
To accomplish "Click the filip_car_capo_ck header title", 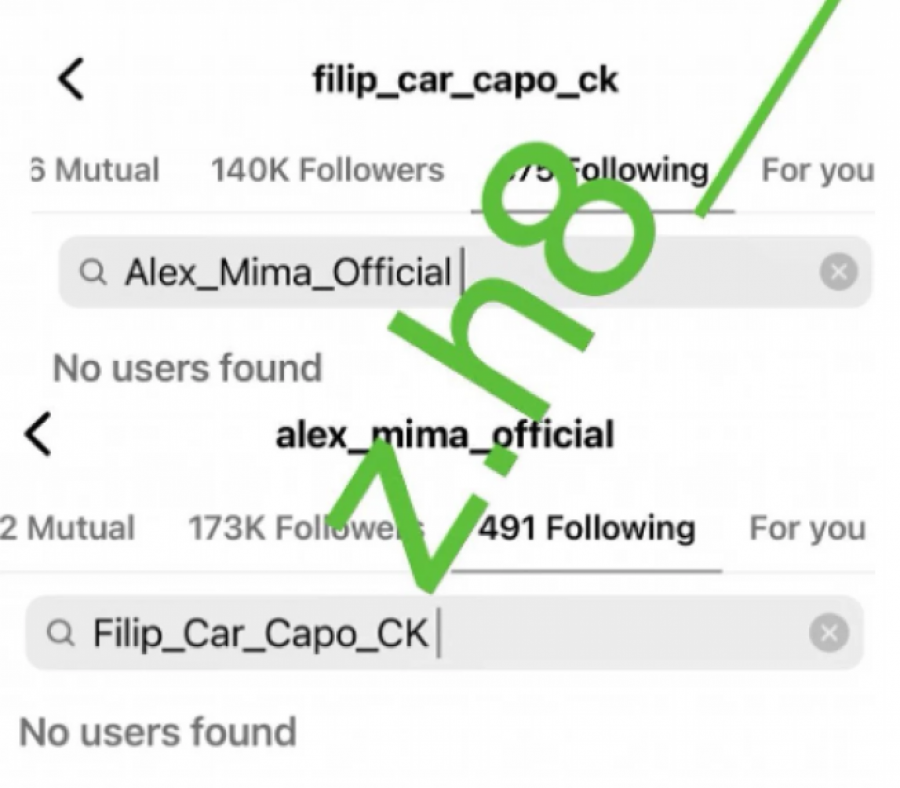I will 466,80.
